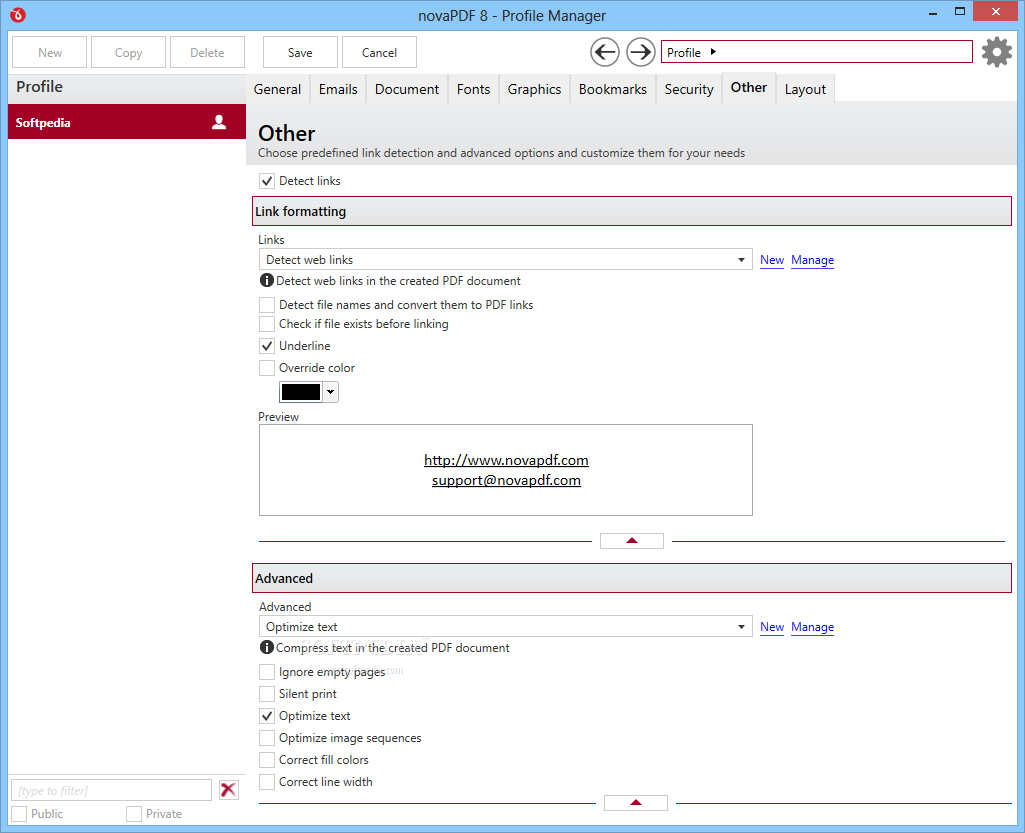1025x833 pixels.
Task: Select the Softpedia profile in the list
Action: point(127,122)
